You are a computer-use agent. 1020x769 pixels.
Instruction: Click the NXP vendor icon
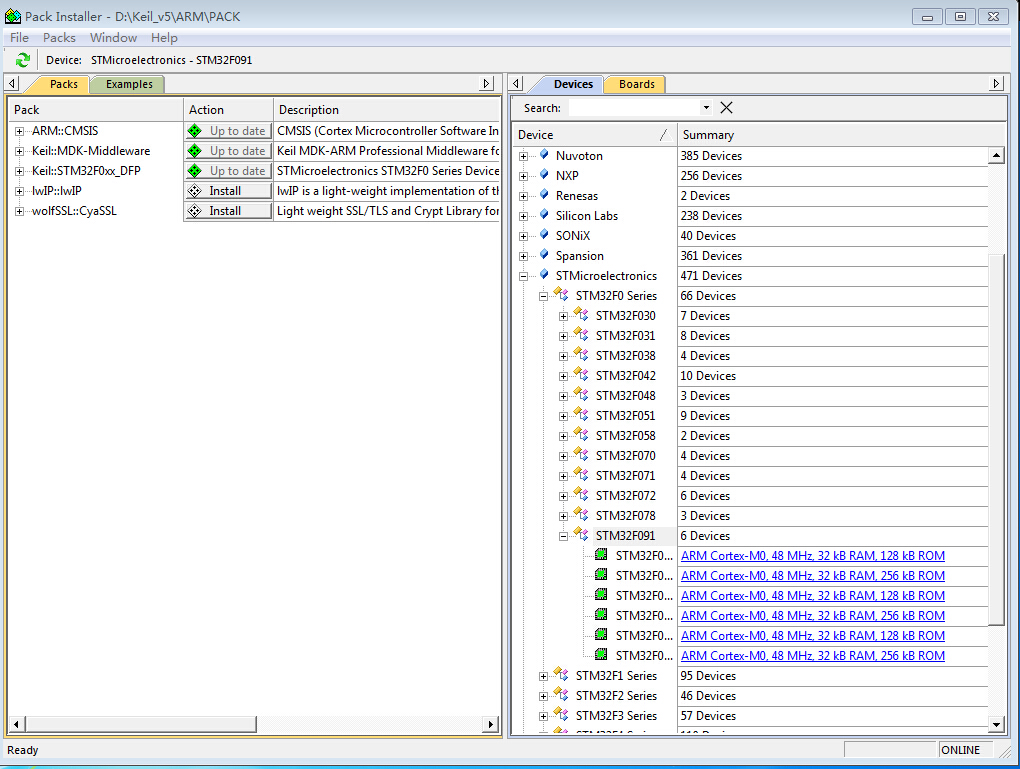point(544,174)
